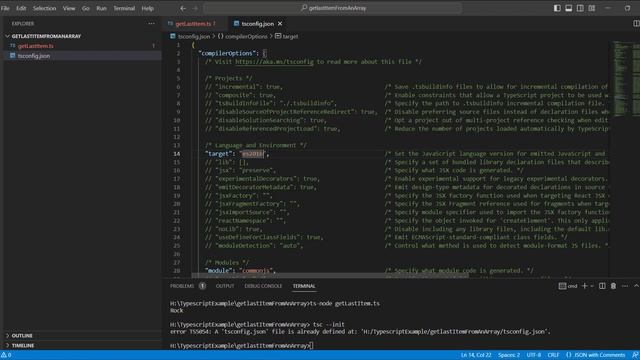Click the terminal command prompt line
This screenshot has width=640, height=360.
point(242,346)
